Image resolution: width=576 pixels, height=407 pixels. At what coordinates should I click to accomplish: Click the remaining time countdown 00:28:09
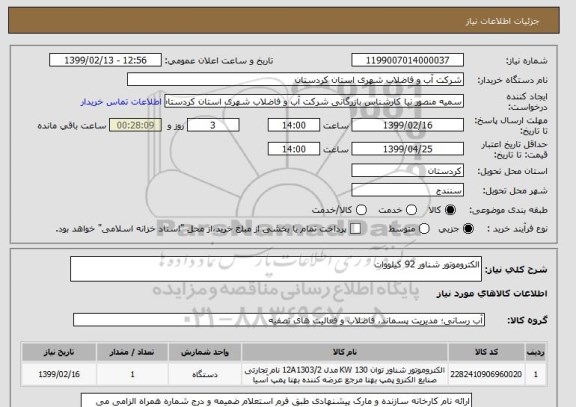point(135,125)
